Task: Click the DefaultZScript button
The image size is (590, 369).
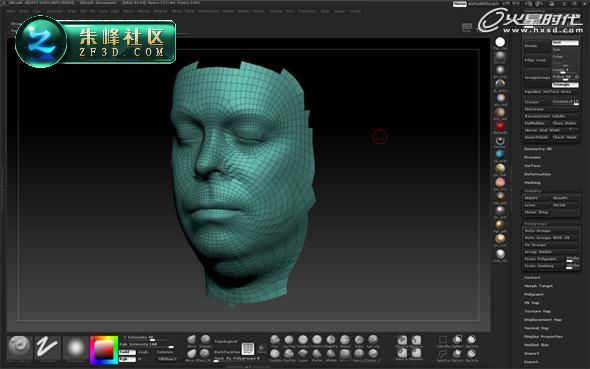Action: tap(484, 4)
